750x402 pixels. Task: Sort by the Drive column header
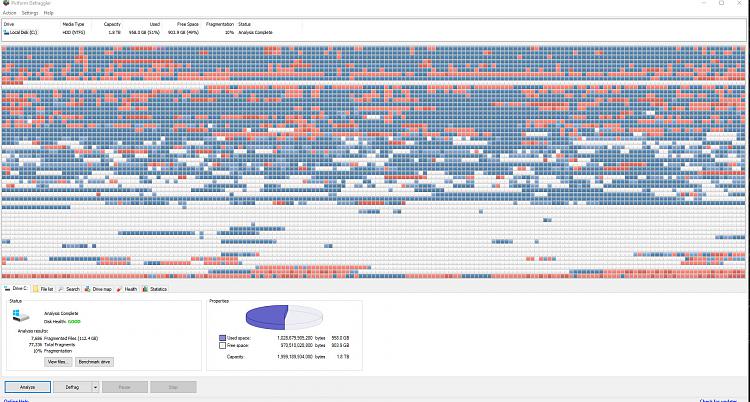[x=9, y=24]
